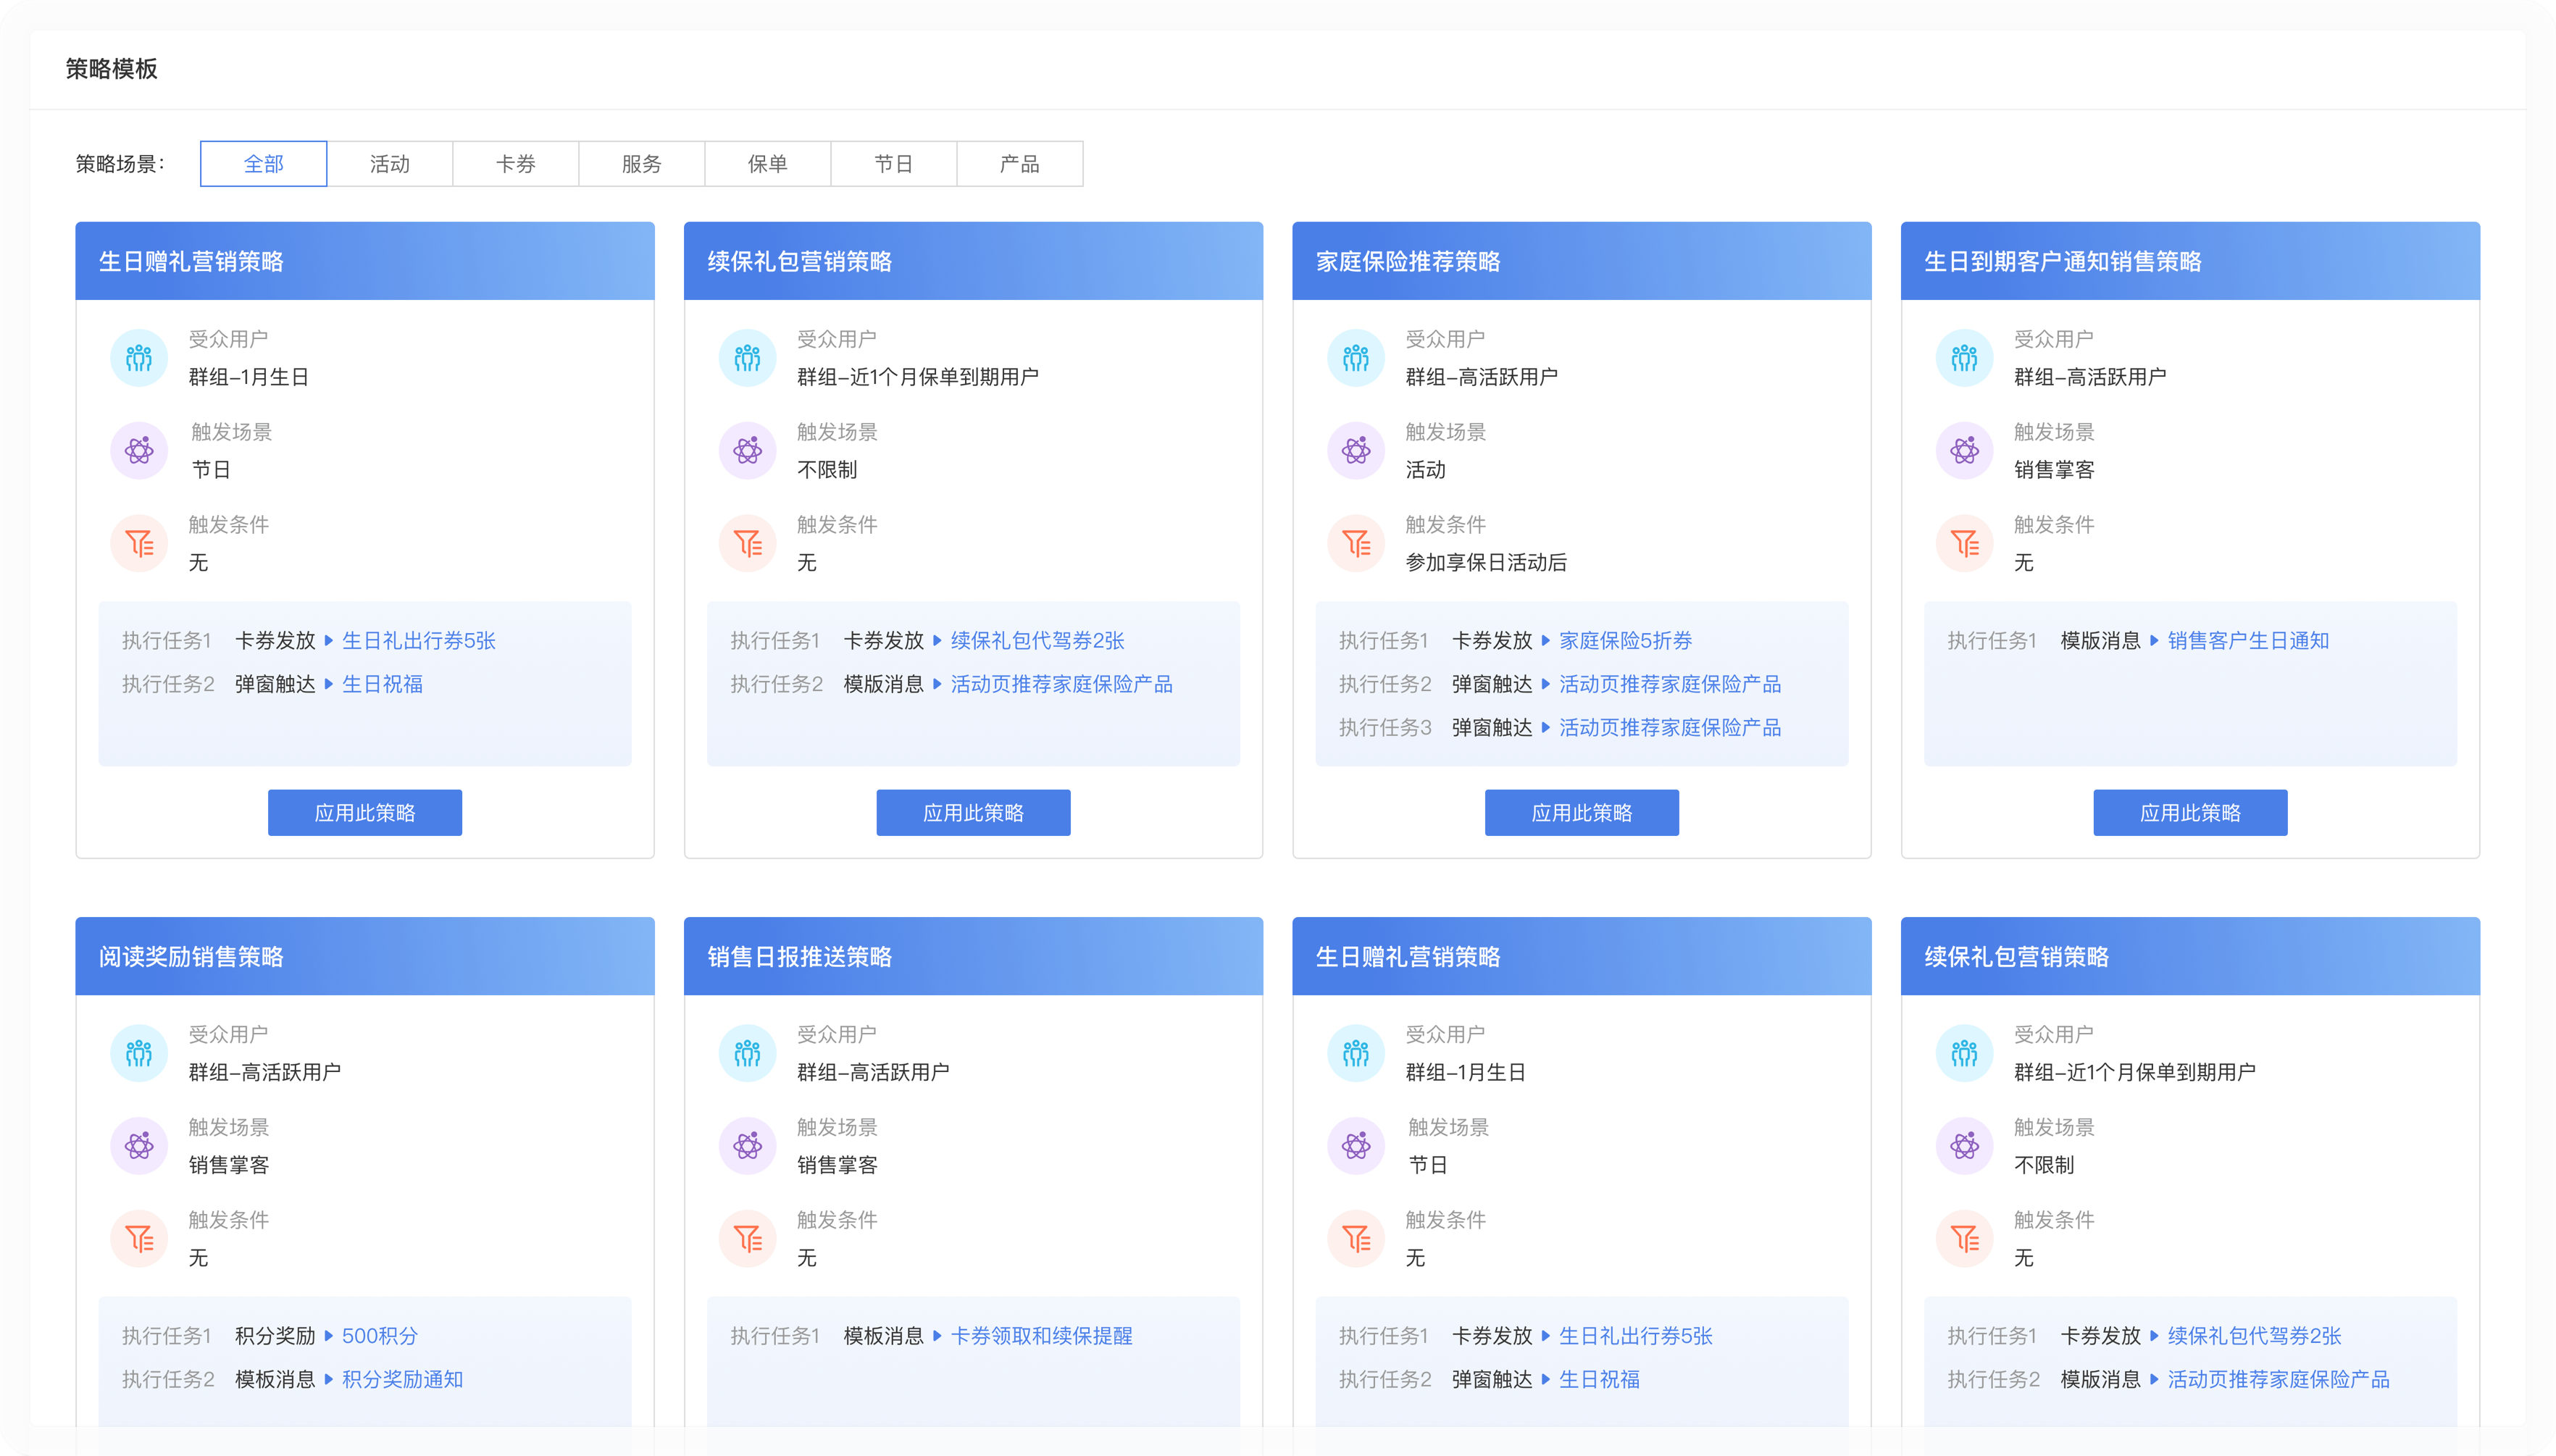Select the 全部 scene tab
Viewport: 2556px width, 1456px height.
[x=264, y=164]
